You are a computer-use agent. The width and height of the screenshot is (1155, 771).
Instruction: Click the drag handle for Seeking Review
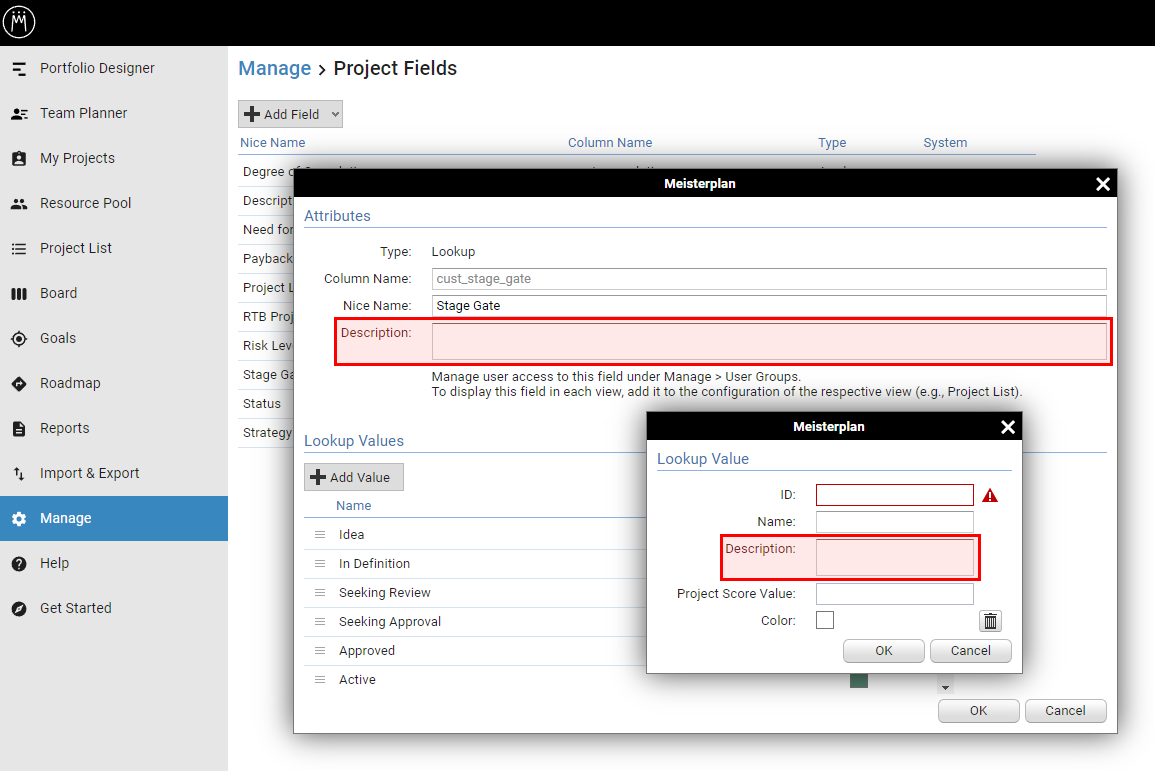pos(320,593)
